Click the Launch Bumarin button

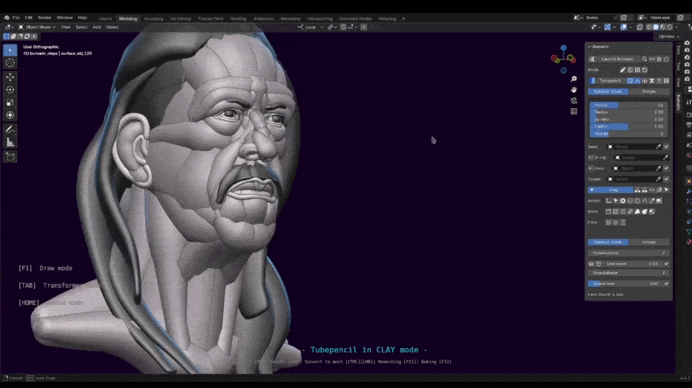point(617,59)
